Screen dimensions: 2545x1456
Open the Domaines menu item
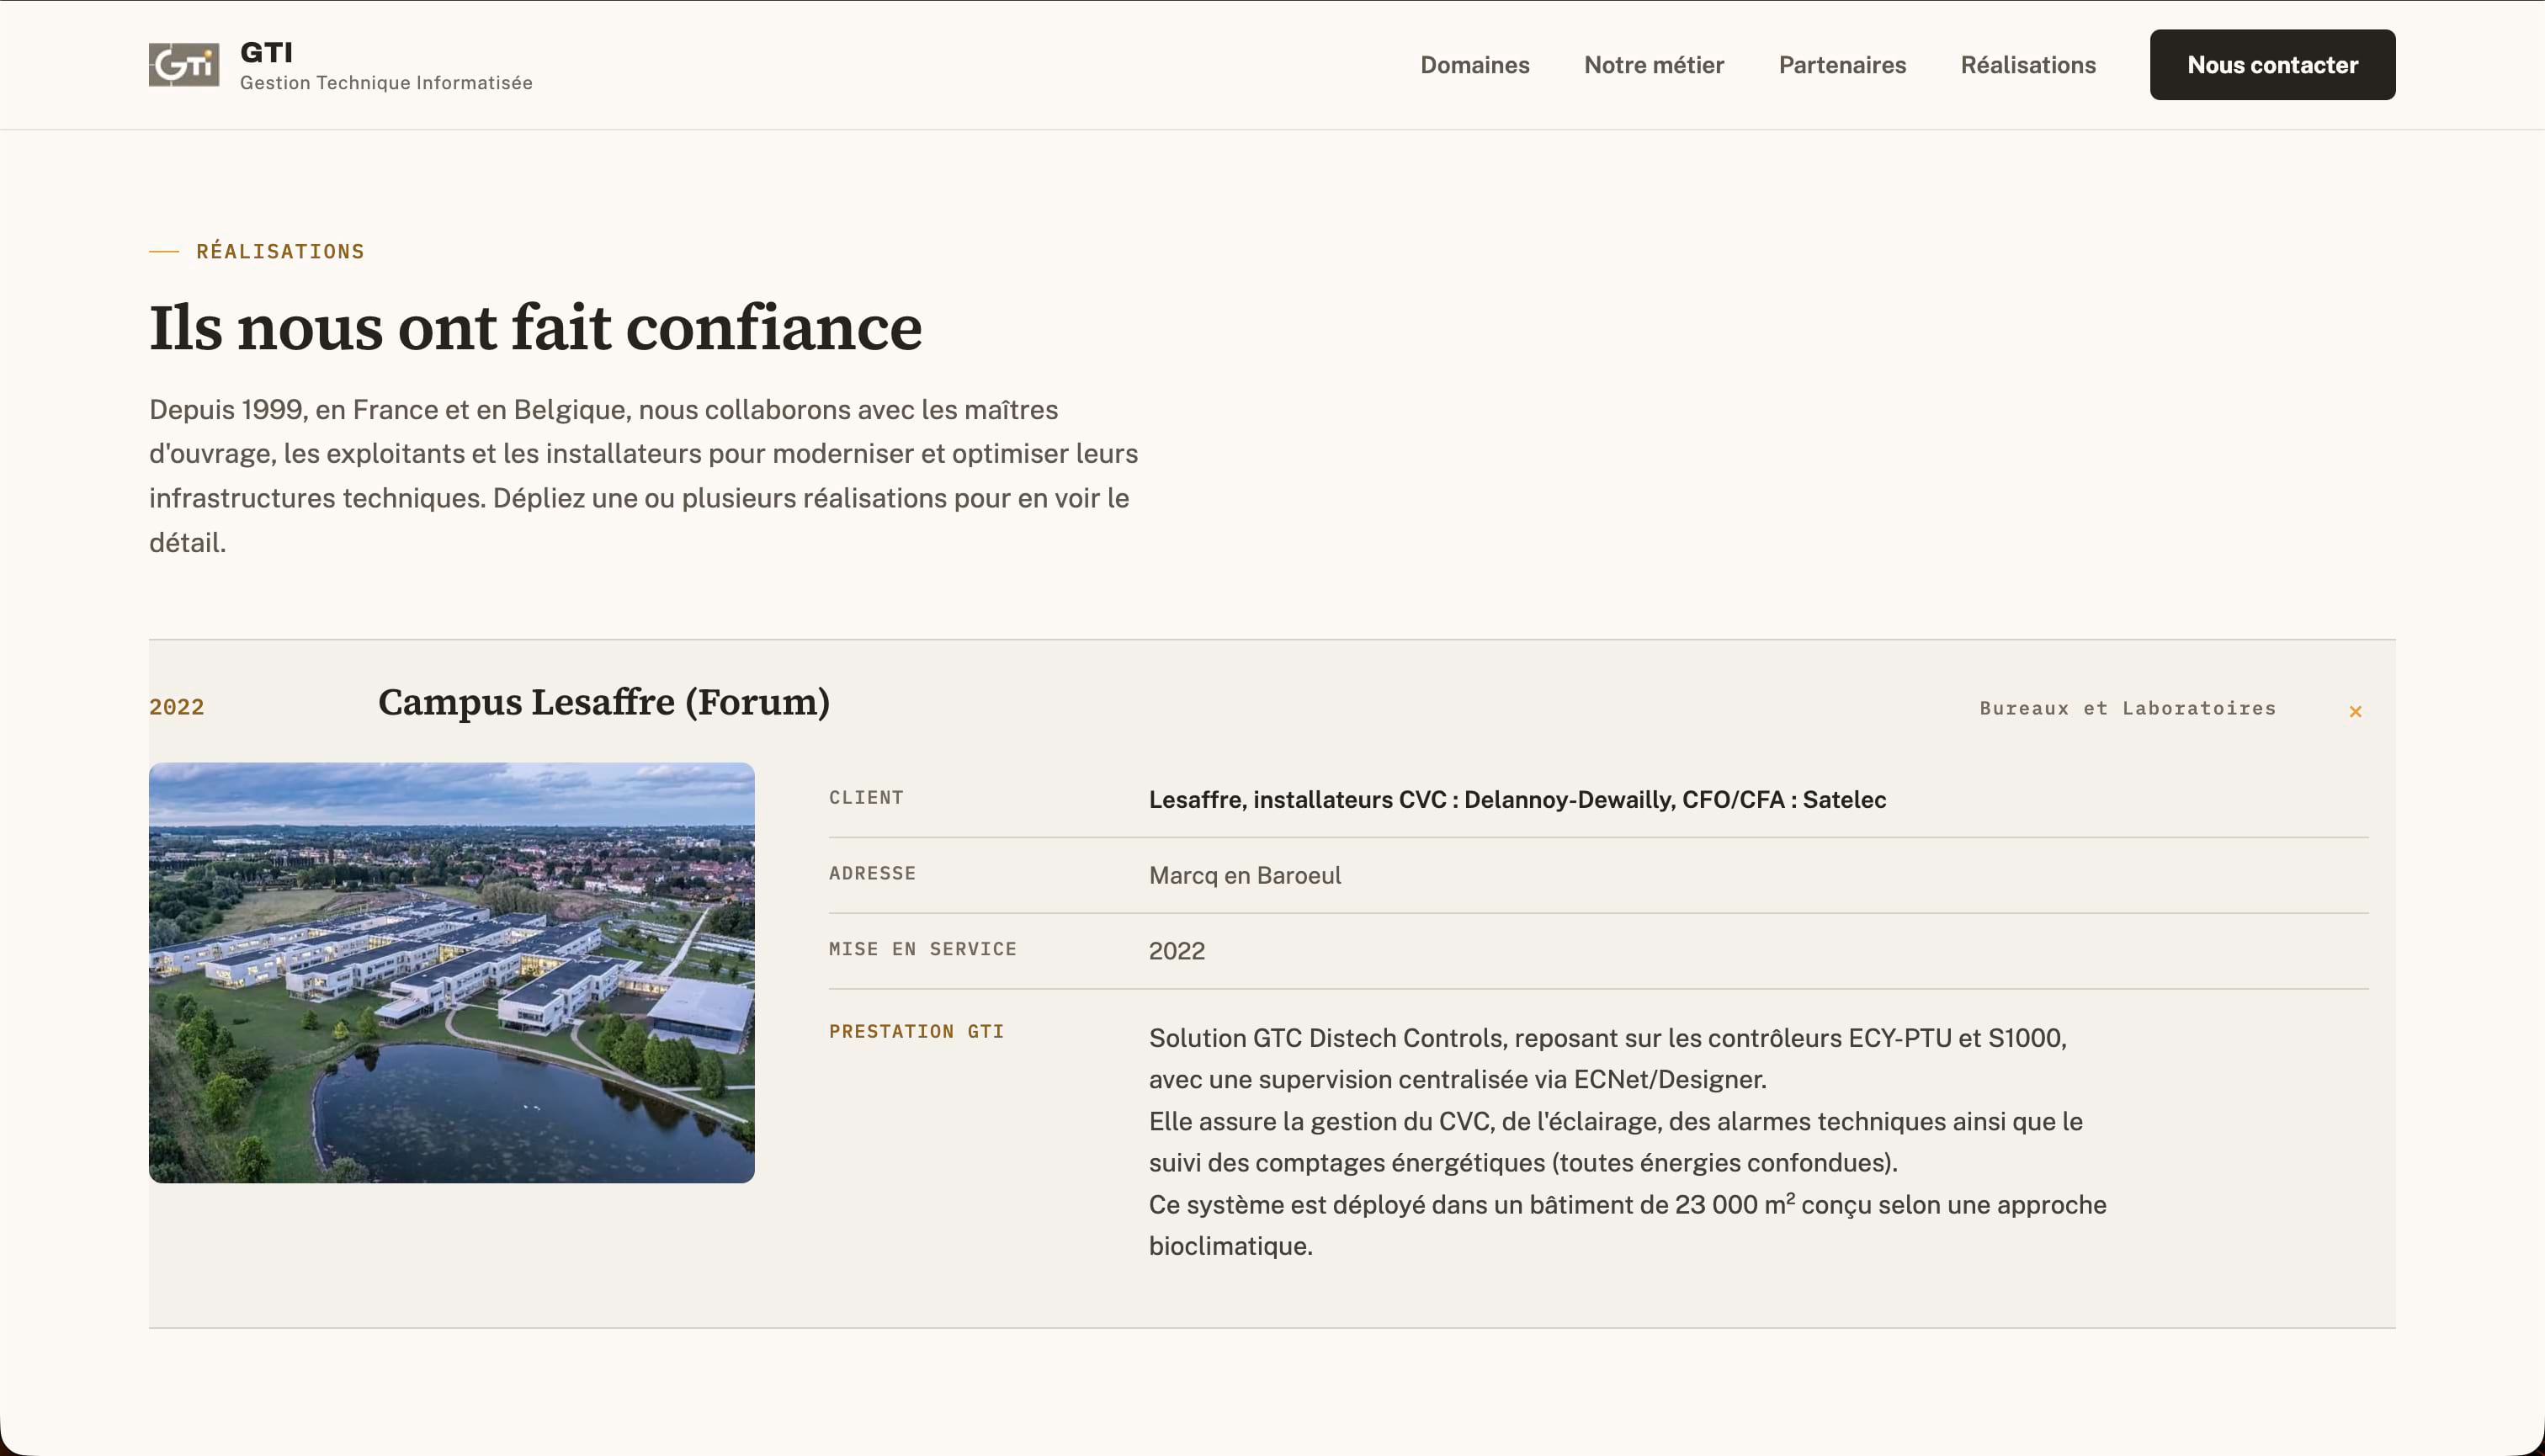(1475, 65)
